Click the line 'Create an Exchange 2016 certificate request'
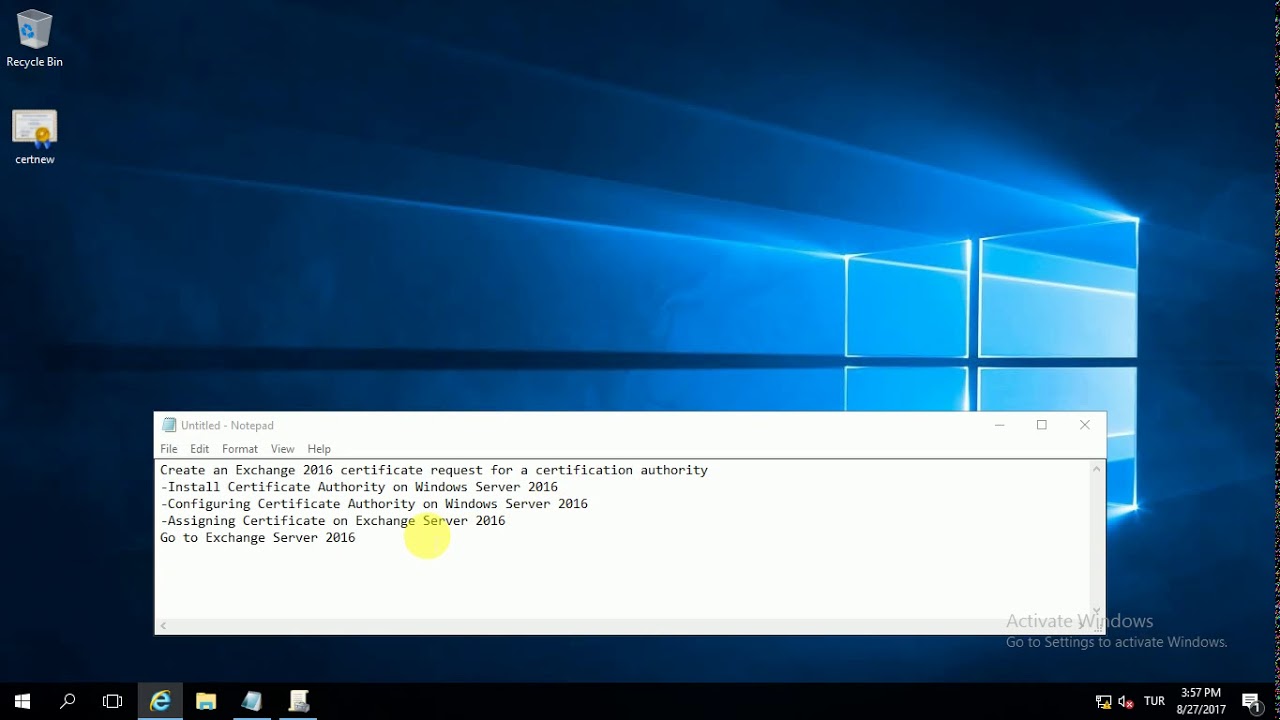The height and width of the screenshot is (720, 1280). pyautogui.click(x=434, y=470)
